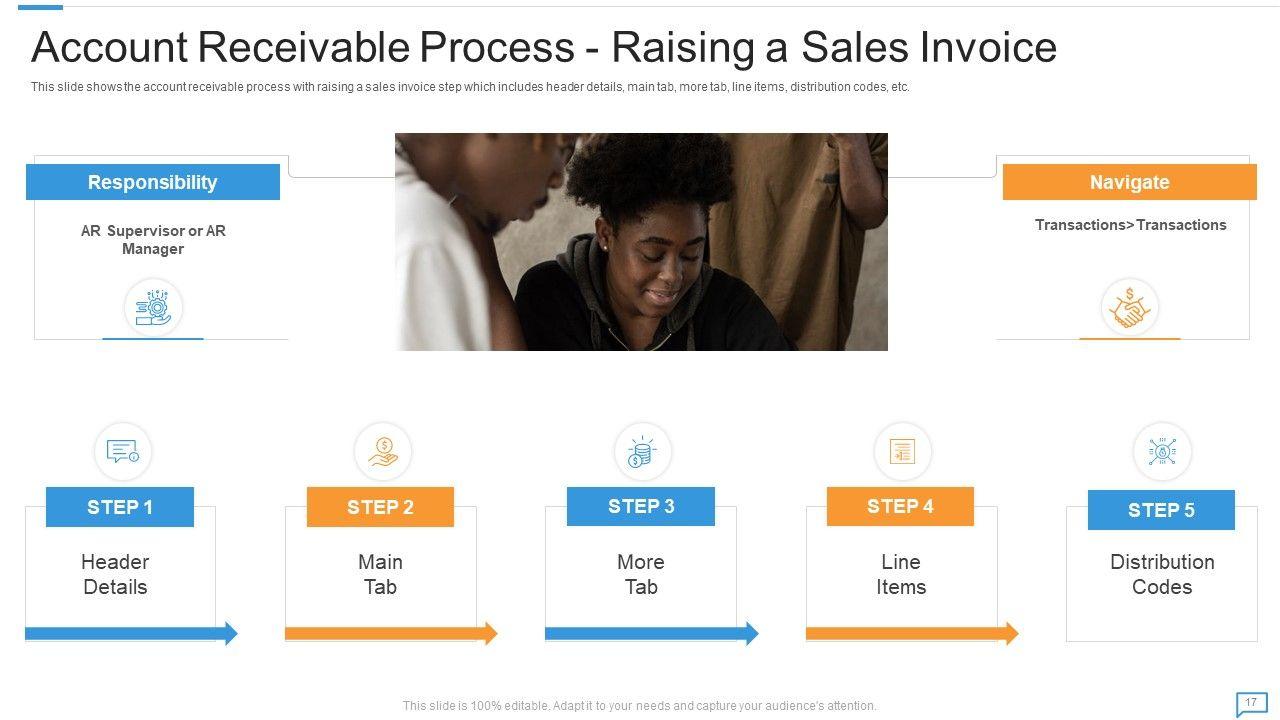Click the slide title Account Receivable Process
Screen dimensions: 1280x720
click(544, 47)
